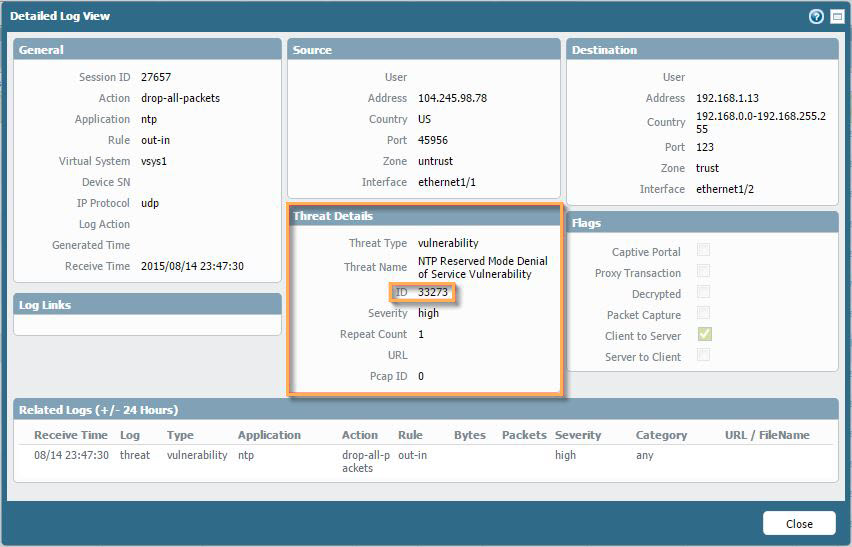
Task: Click the URL / FileName column header
Action: click(767, 435)
